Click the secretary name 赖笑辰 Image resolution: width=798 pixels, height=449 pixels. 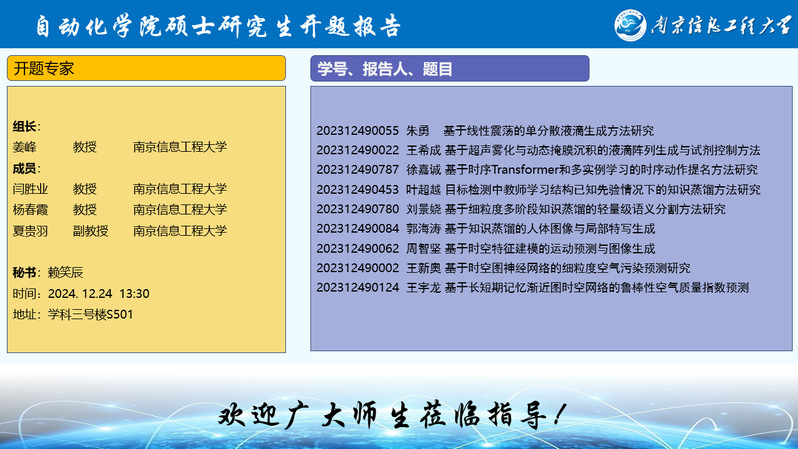tap(65, 272)
